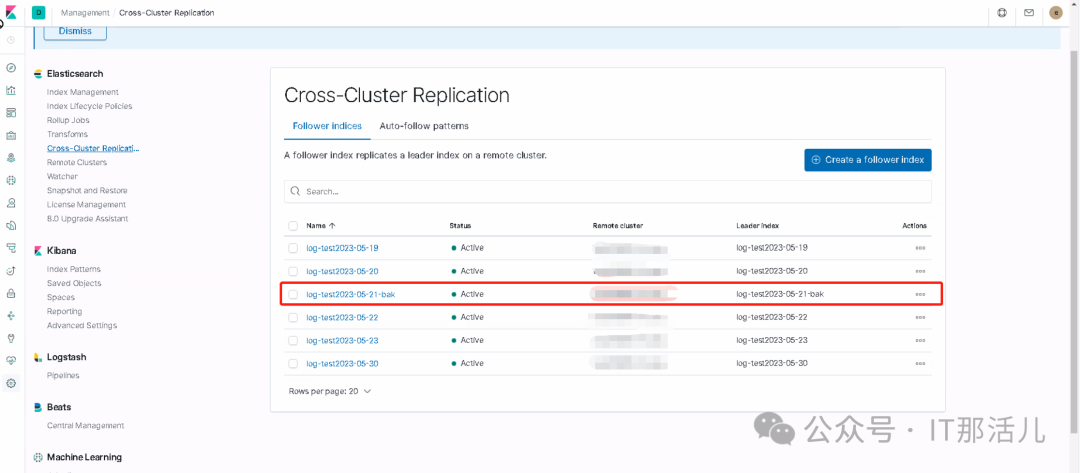Open actions menu for log-test2023-05-30

tap(920, 363)
